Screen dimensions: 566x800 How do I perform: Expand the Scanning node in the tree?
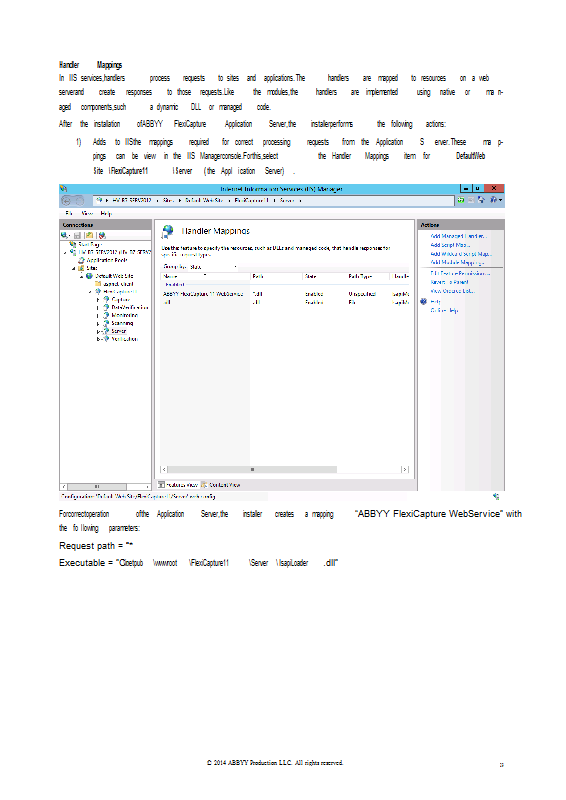[98, 323]
